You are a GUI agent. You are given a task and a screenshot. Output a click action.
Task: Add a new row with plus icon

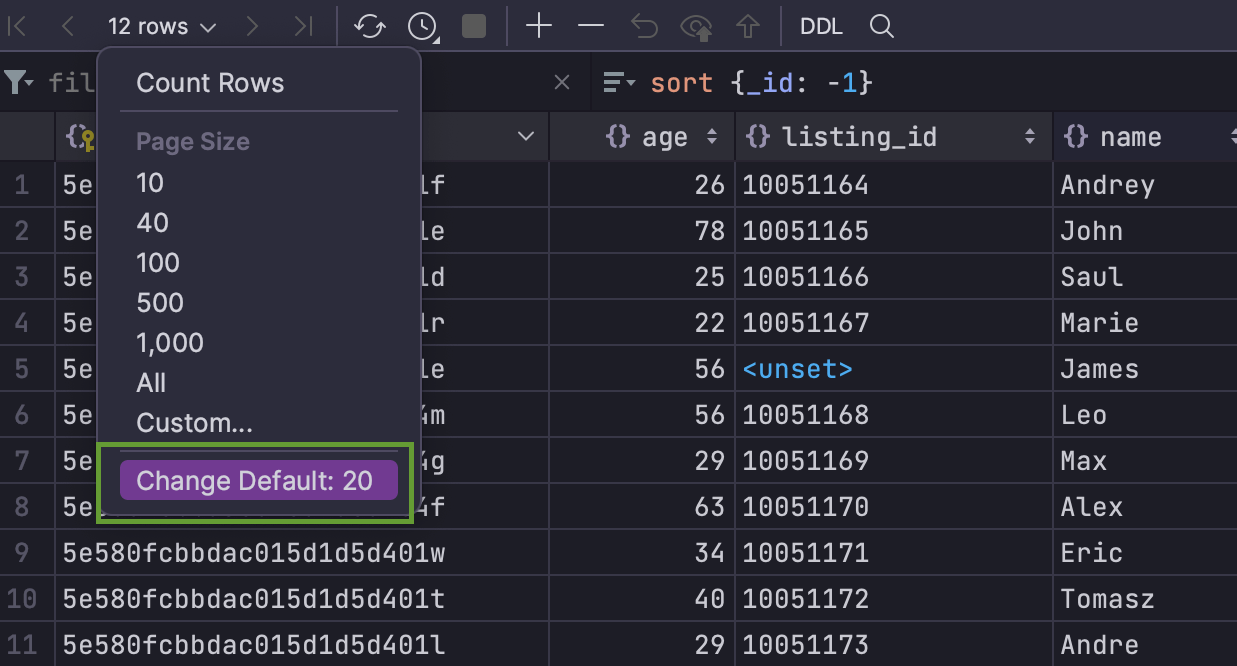[x=539, y=27]
